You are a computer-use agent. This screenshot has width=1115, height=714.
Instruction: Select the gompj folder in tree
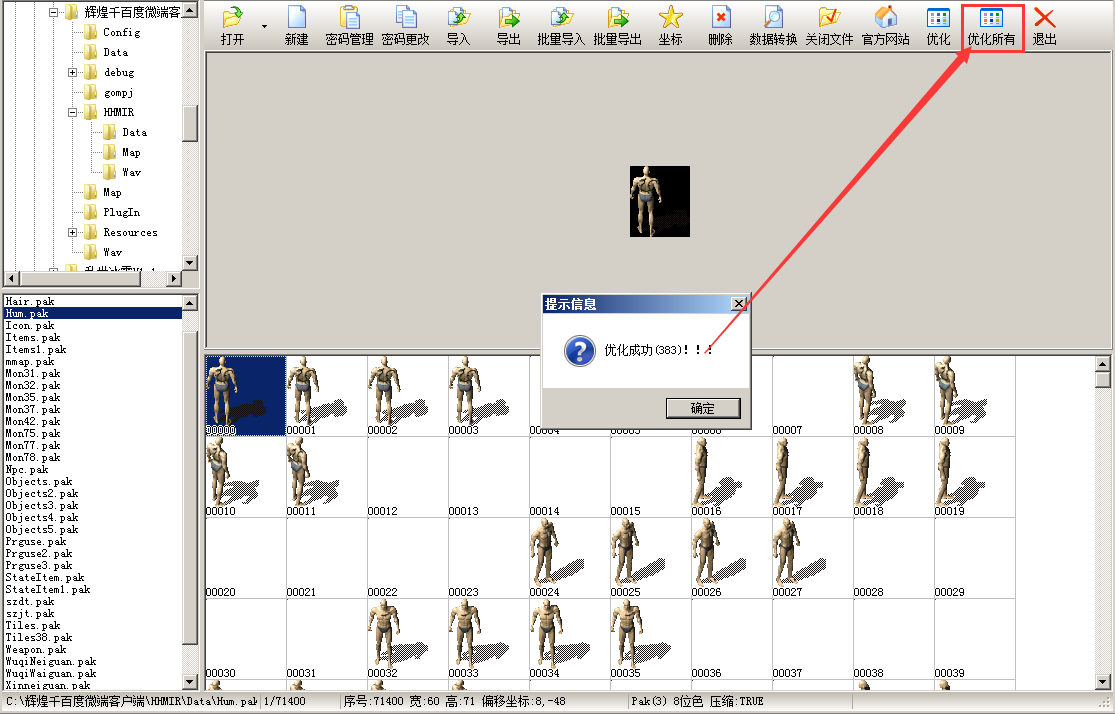(x=119, y=92)
